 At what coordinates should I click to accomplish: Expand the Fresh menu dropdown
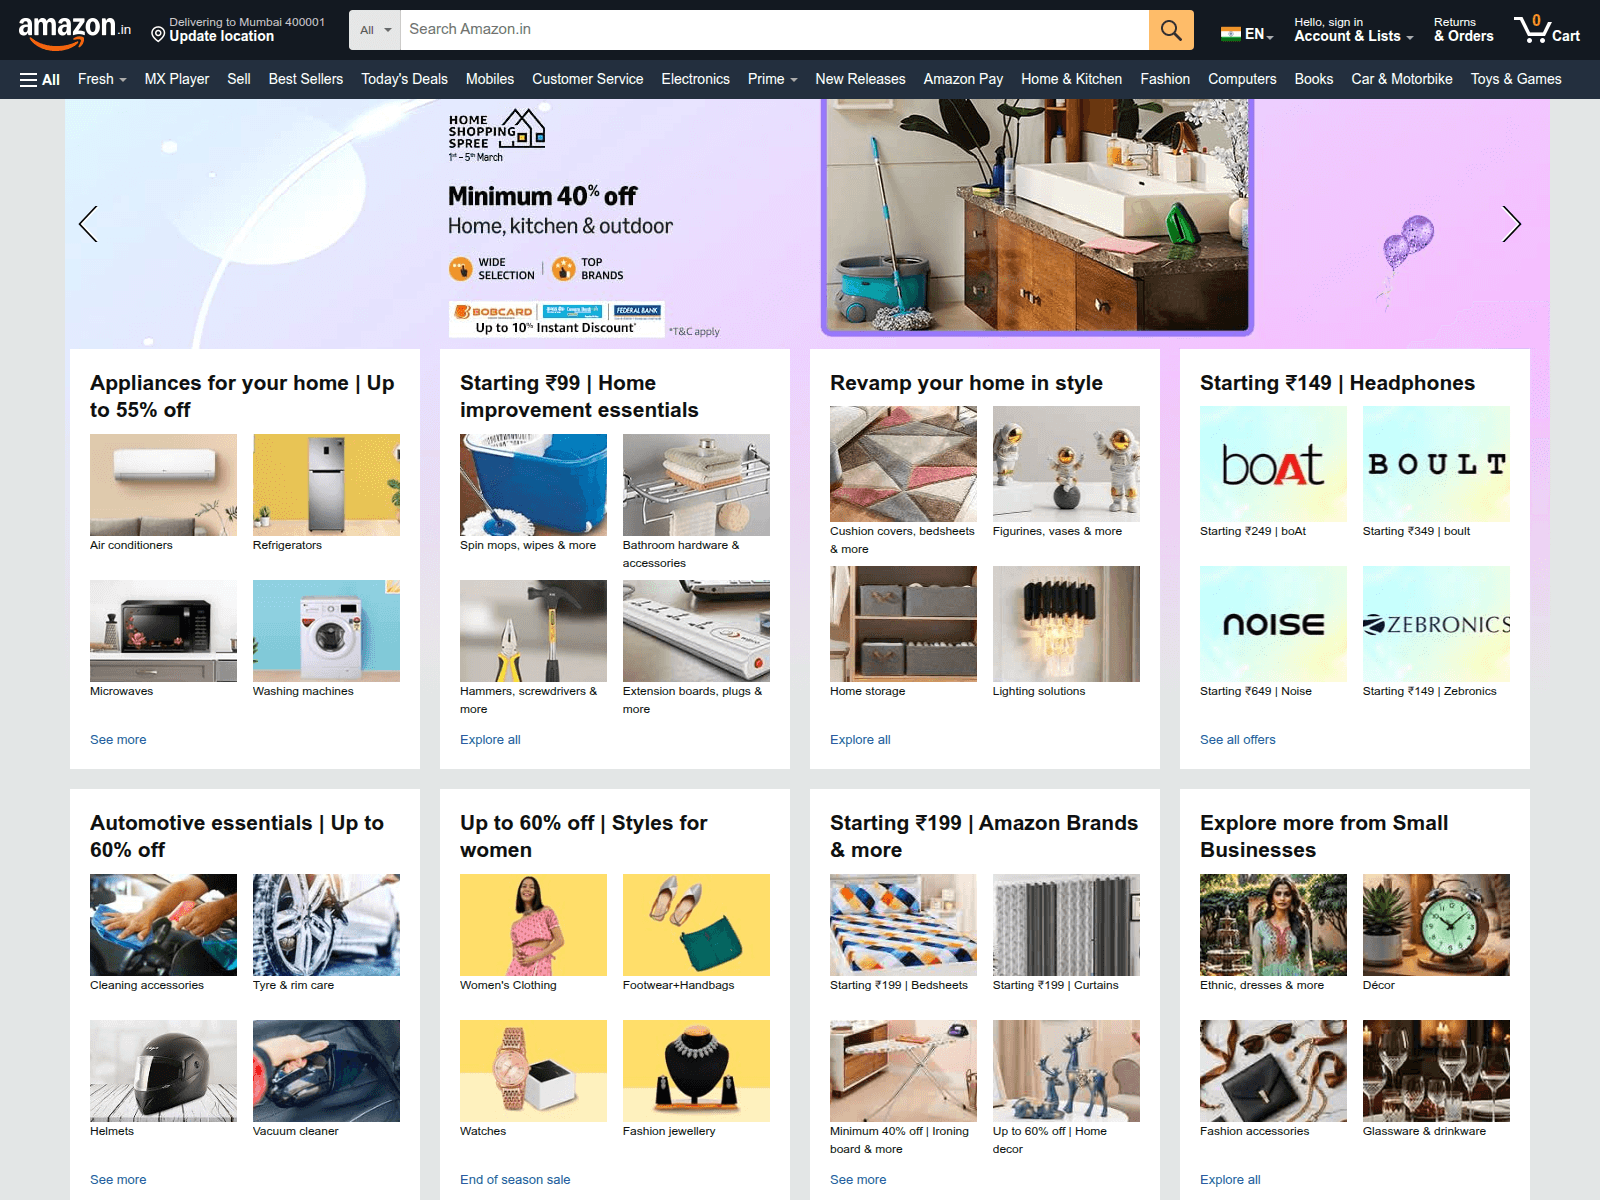point(101,79)
